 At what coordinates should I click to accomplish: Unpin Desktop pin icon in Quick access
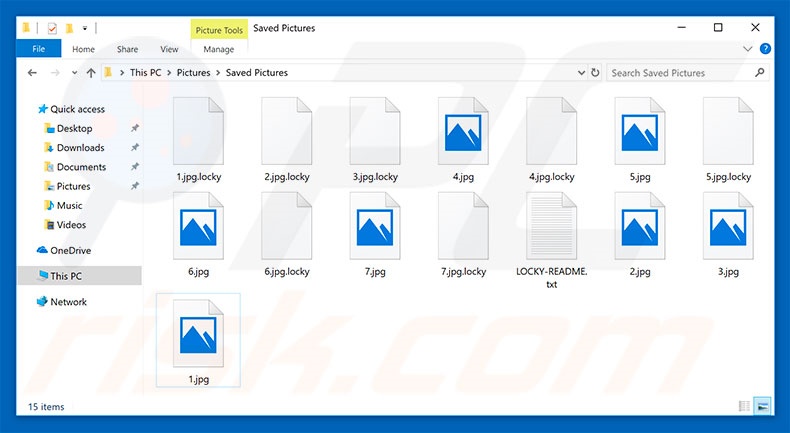point(135,128)
